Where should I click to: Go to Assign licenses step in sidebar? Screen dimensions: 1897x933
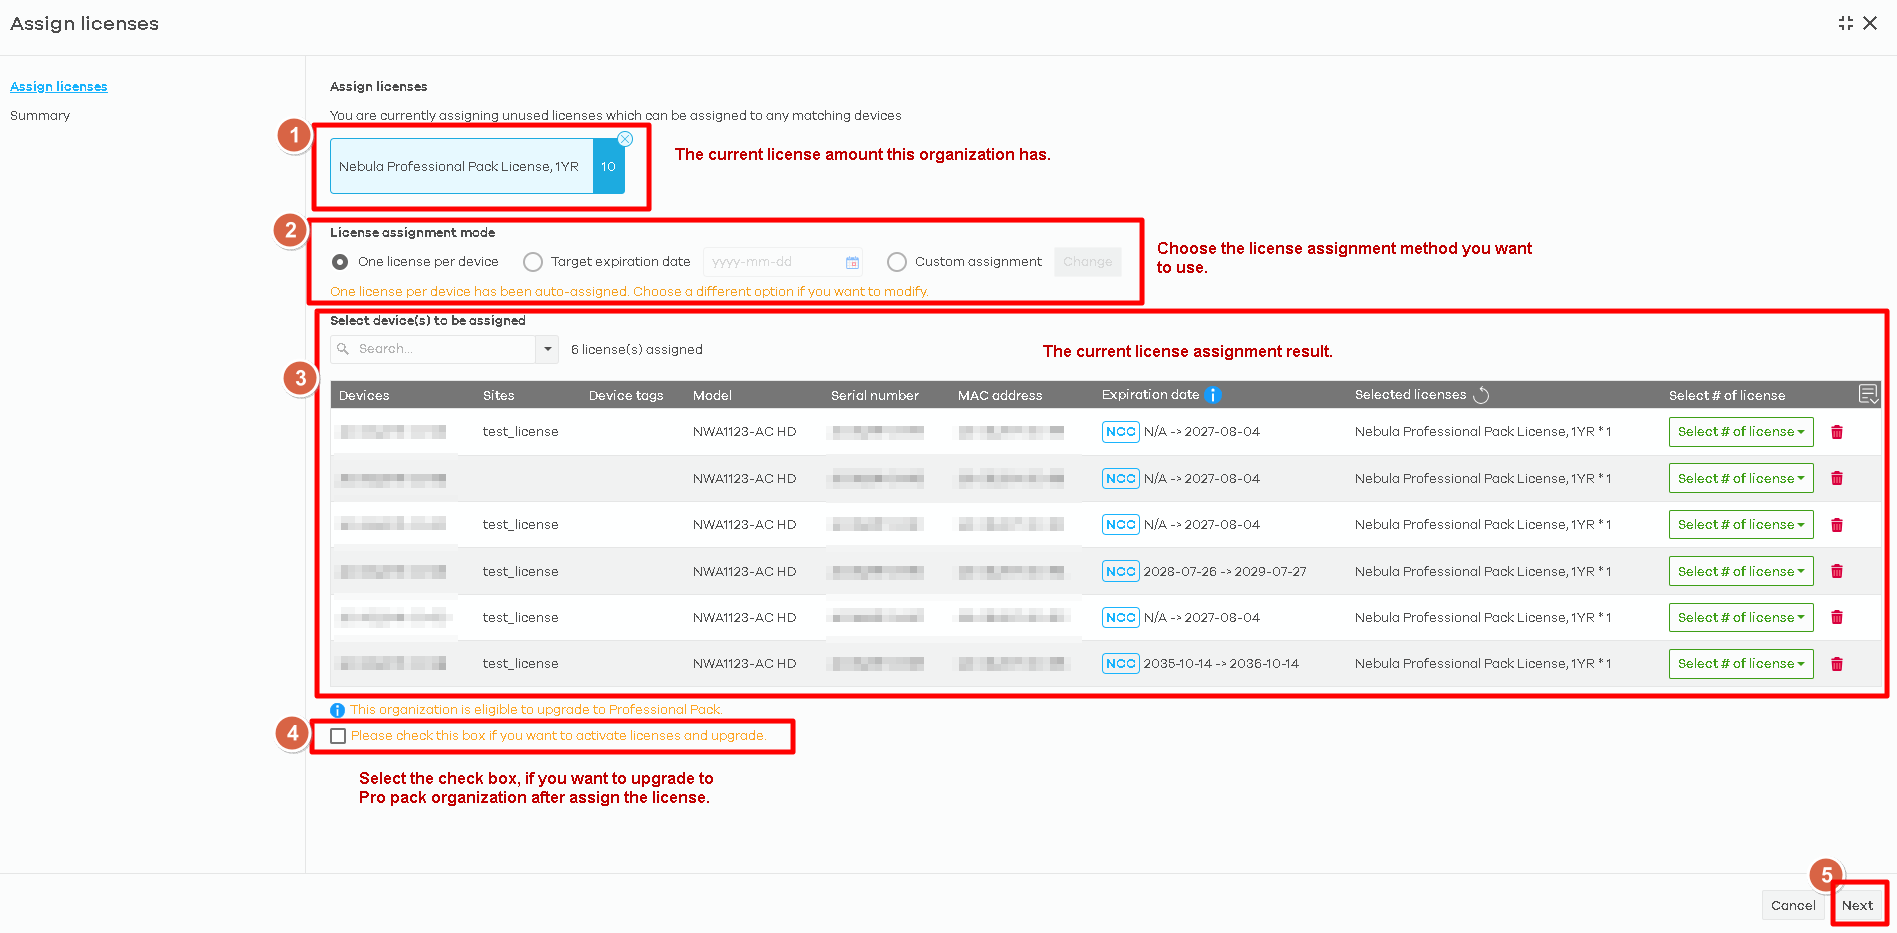(59, 87)
